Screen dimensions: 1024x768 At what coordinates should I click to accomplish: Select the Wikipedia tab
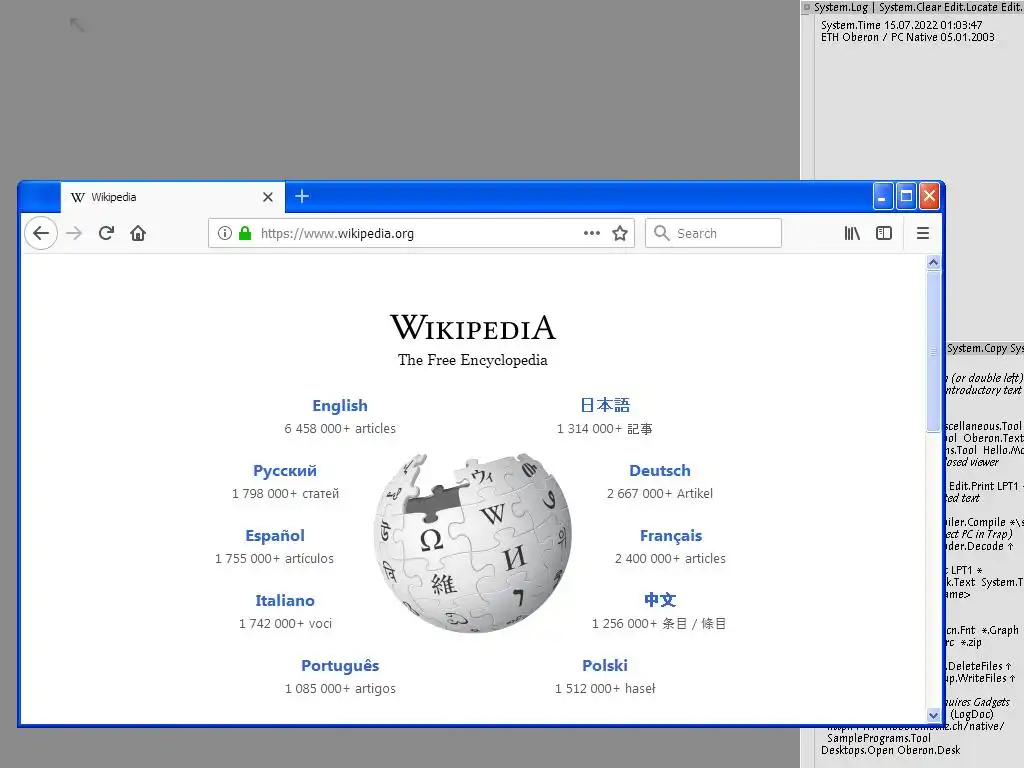coord(172,197)
